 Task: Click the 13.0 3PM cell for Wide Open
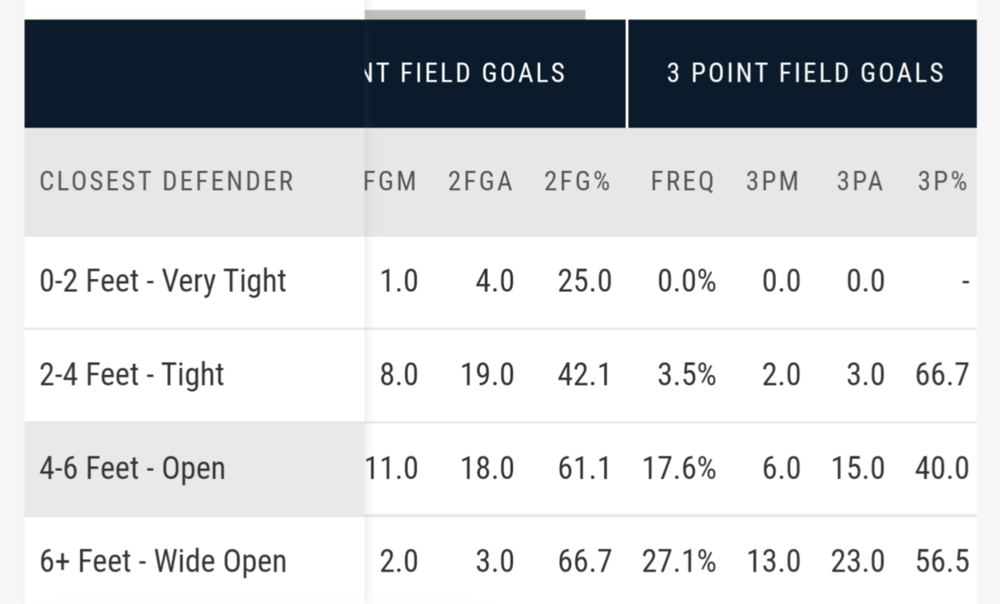[772, 561]
